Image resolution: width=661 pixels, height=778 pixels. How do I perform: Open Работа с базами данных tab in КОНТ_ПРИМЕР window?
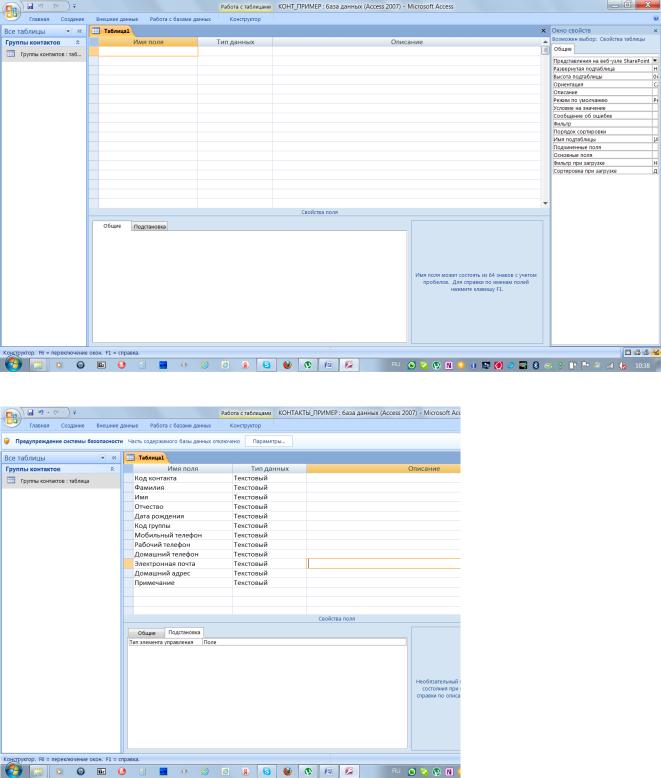coord(180,19)
